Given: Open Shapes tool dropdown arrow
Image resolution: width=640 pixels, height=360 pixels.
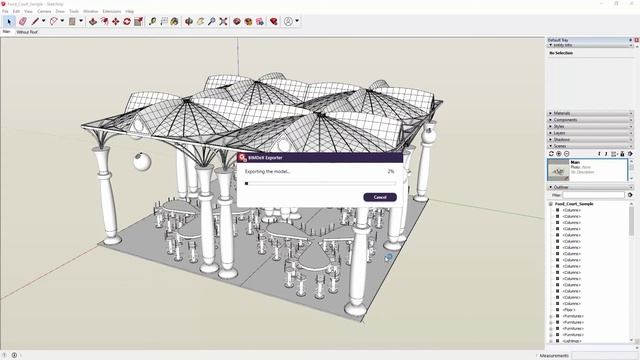Looking at the screenshot, I should tap(81, 21).
